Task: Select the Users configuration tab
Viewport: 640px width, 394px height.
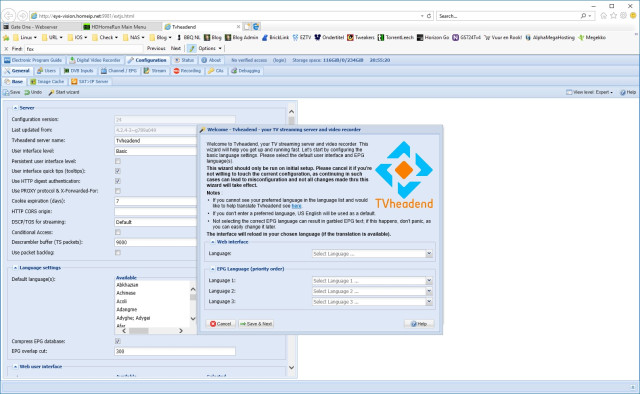Action: pos(46,71)
